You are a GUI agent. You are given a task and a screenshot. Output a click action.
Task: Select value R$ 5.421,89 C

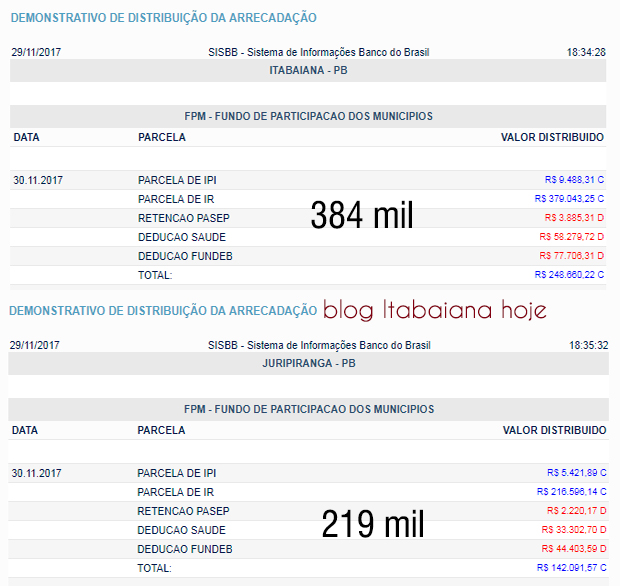point(577,473)
